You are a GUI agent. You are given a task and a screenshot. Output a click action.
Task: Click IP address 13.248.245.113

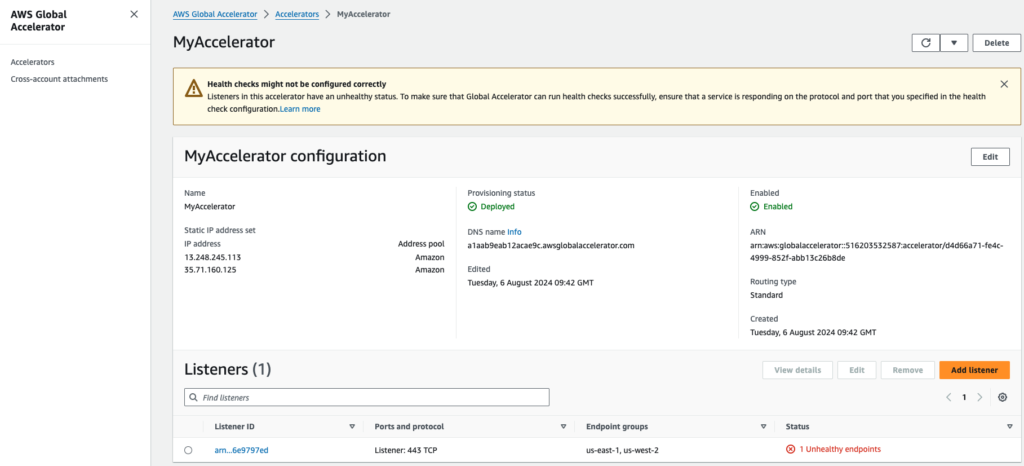[212, 257]
